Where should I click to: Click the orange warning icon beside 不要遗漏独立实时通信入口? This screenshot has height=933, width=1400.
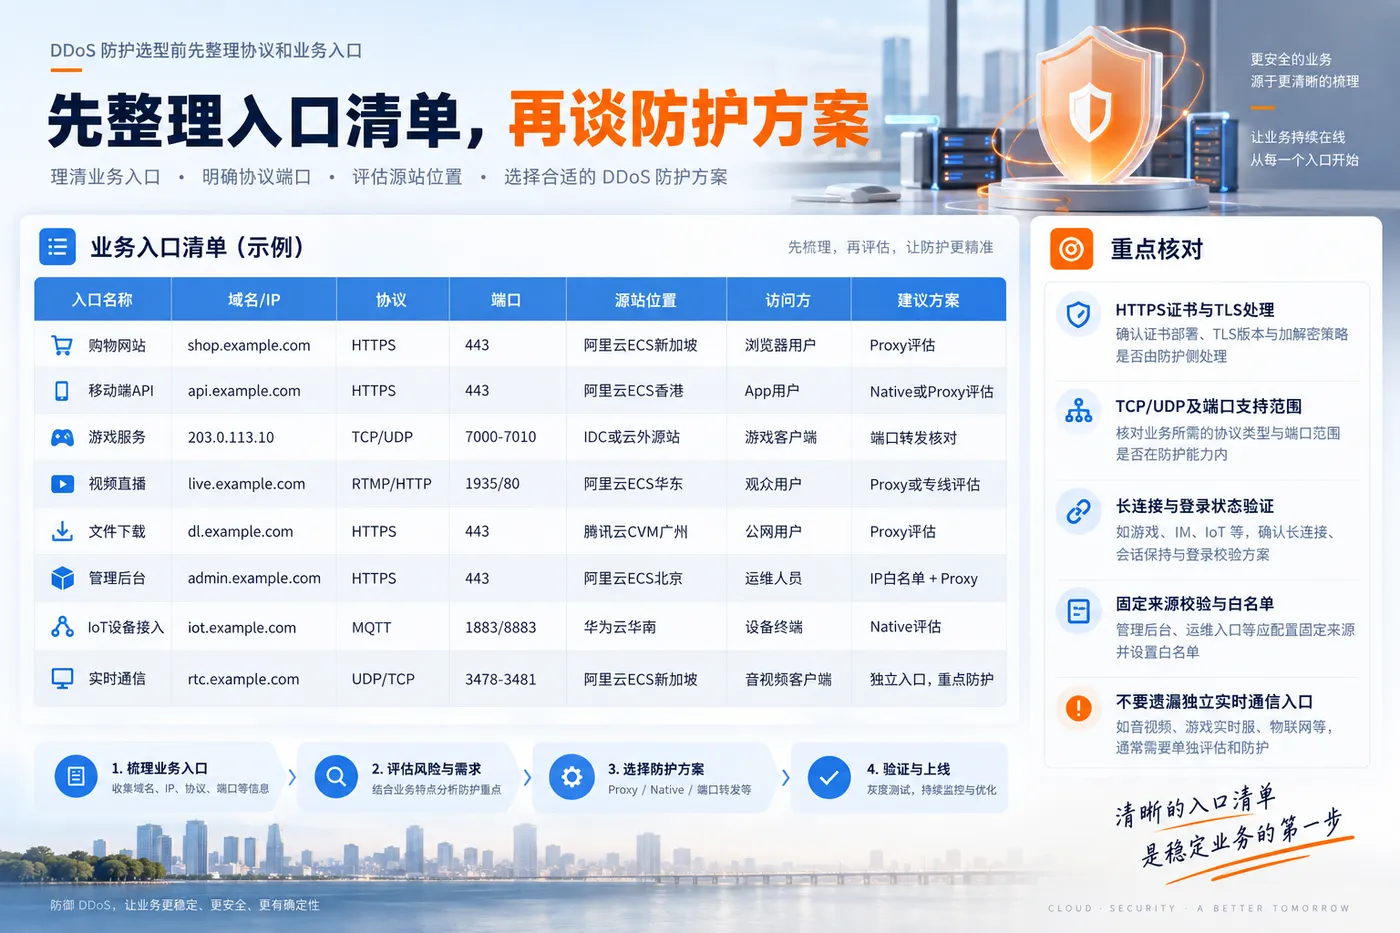click(x=1078, y=708)
